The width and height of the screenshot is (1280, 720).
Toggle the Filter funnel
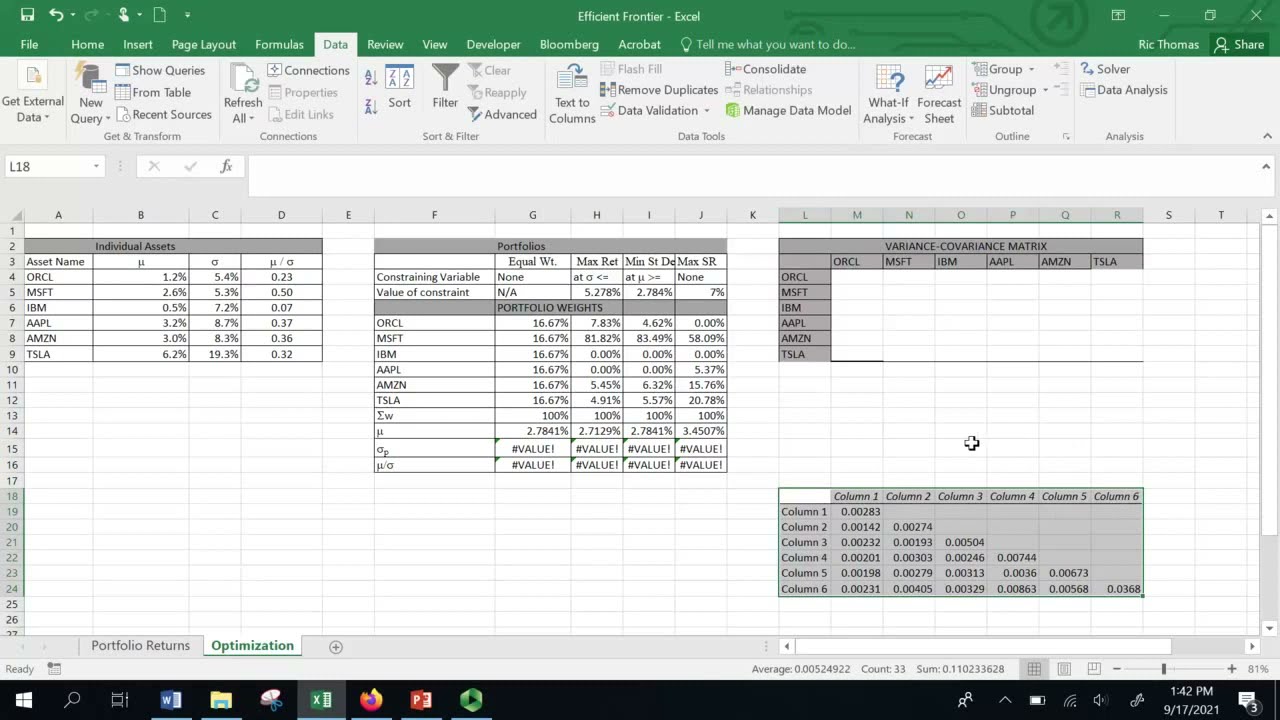pos(445,88)
